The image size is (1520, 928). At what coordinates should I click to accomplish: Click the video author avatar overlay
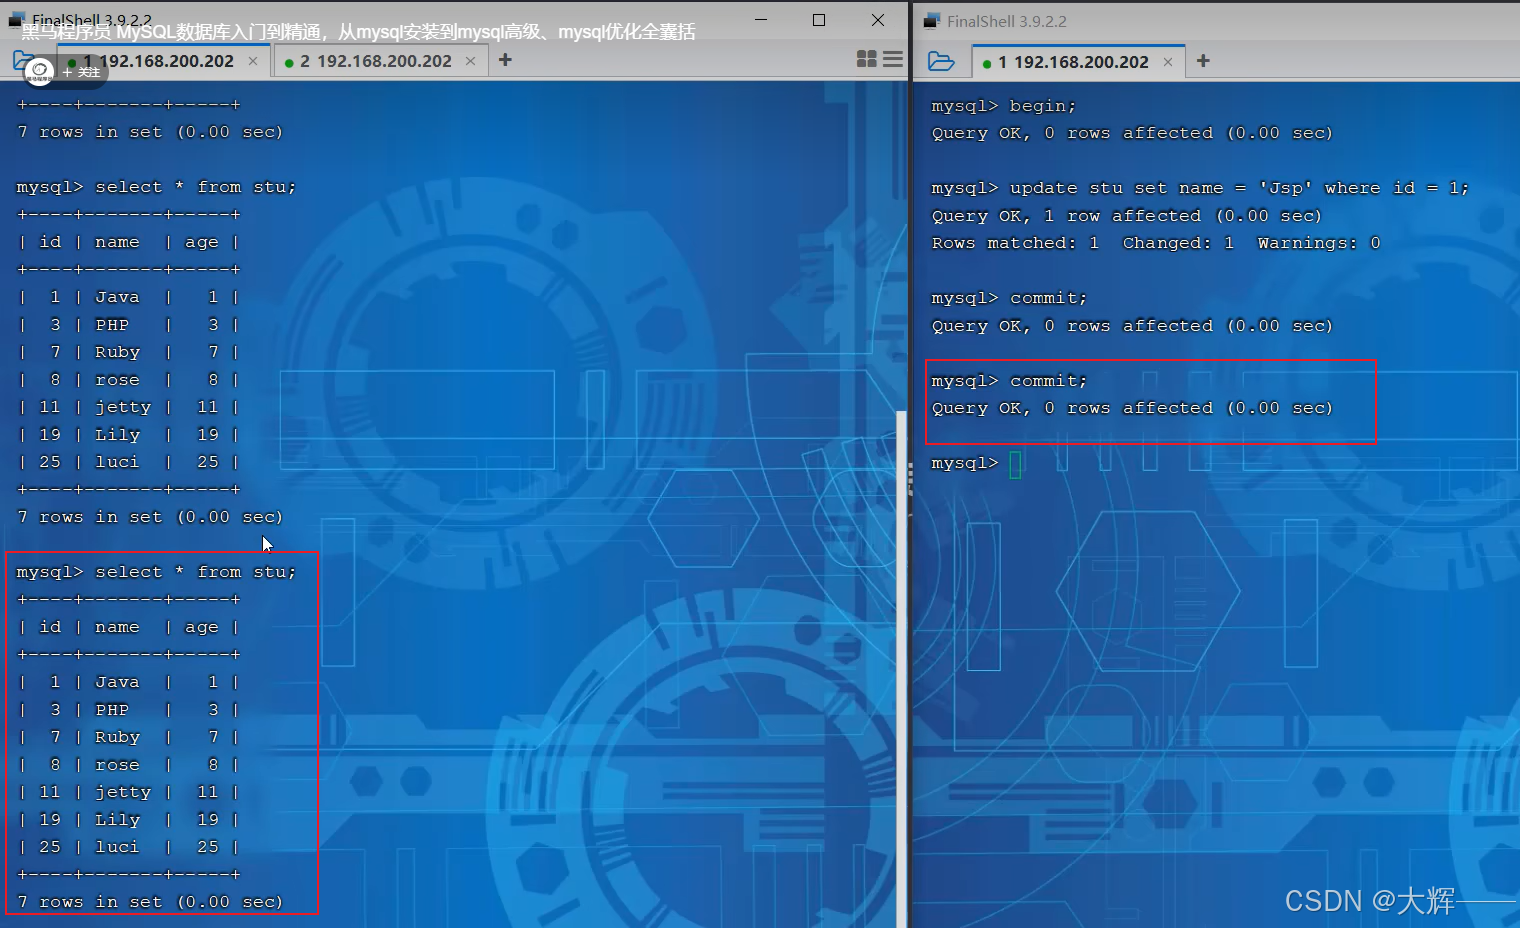tap(39, 71)
